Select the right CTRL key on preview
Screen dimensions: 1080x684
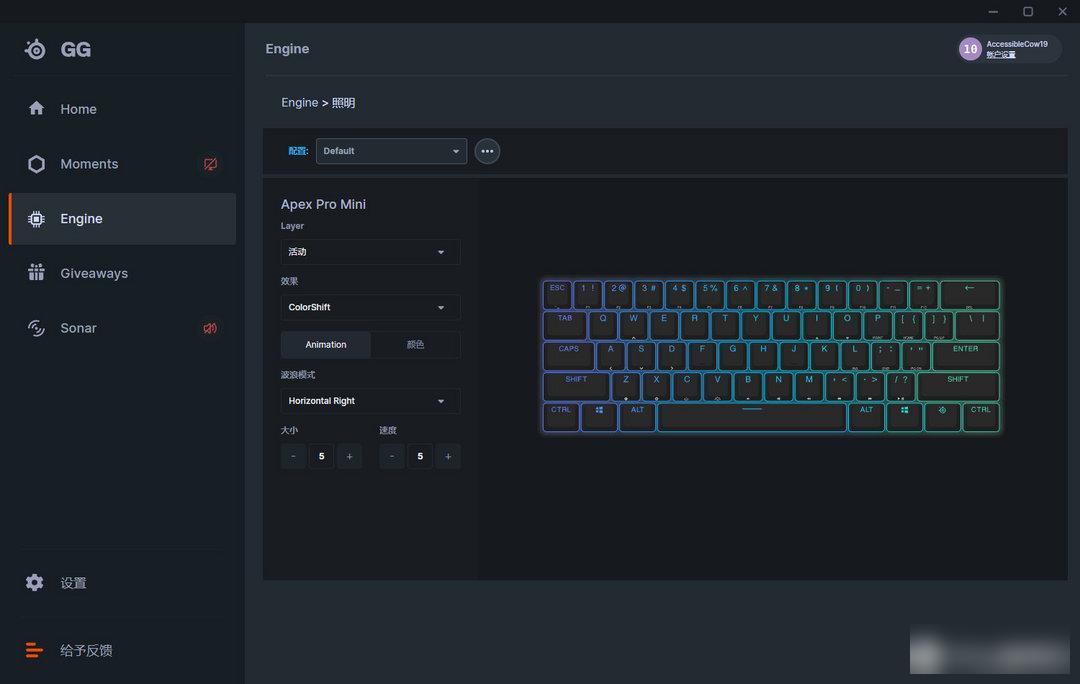tap(981, 417)
